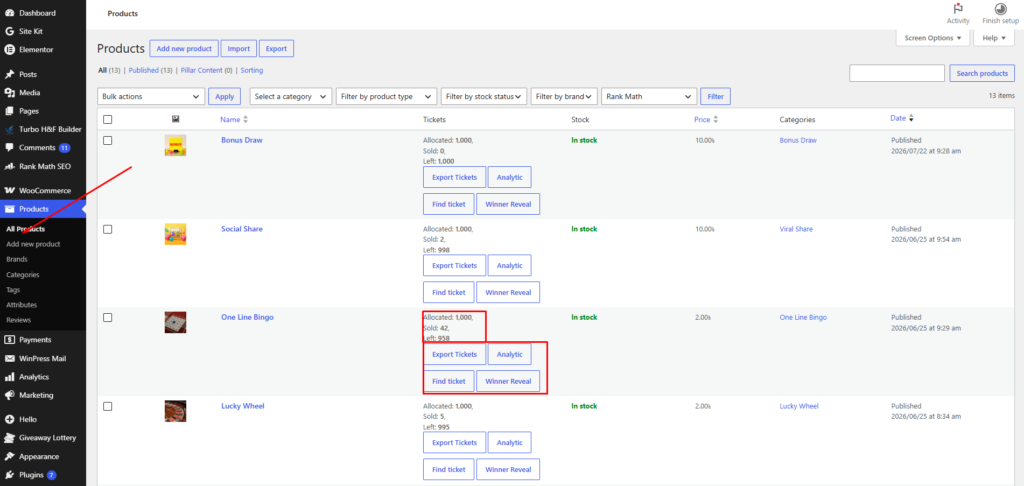Click the Marketing megaphone icon
The image size is (1024, 486).
tap(10, 395)
